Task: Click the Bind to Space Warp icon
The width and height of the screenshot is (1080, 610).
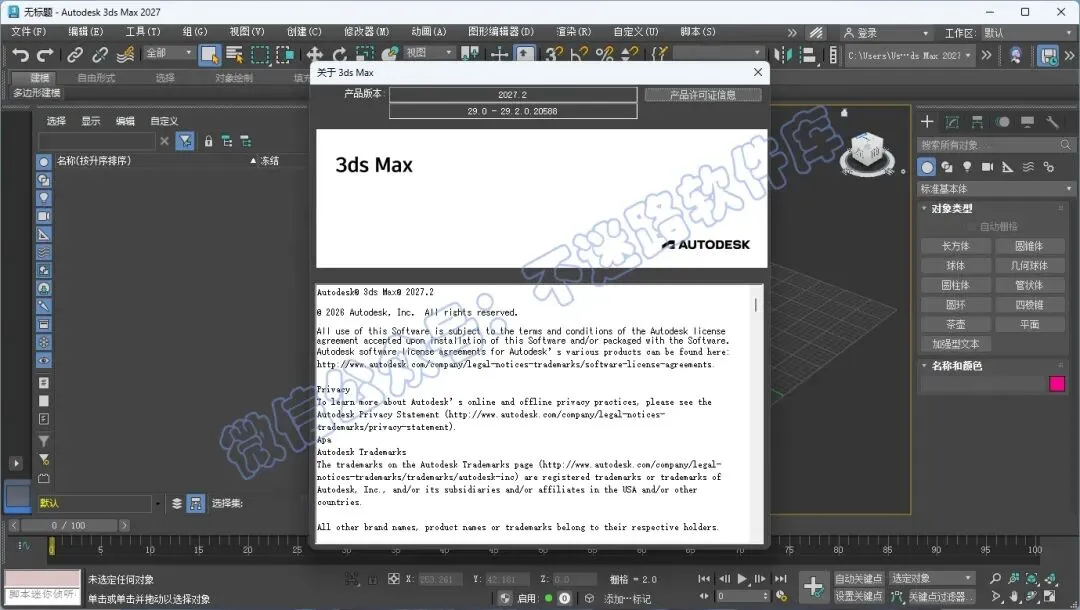Action: click(x=125, y=55)
